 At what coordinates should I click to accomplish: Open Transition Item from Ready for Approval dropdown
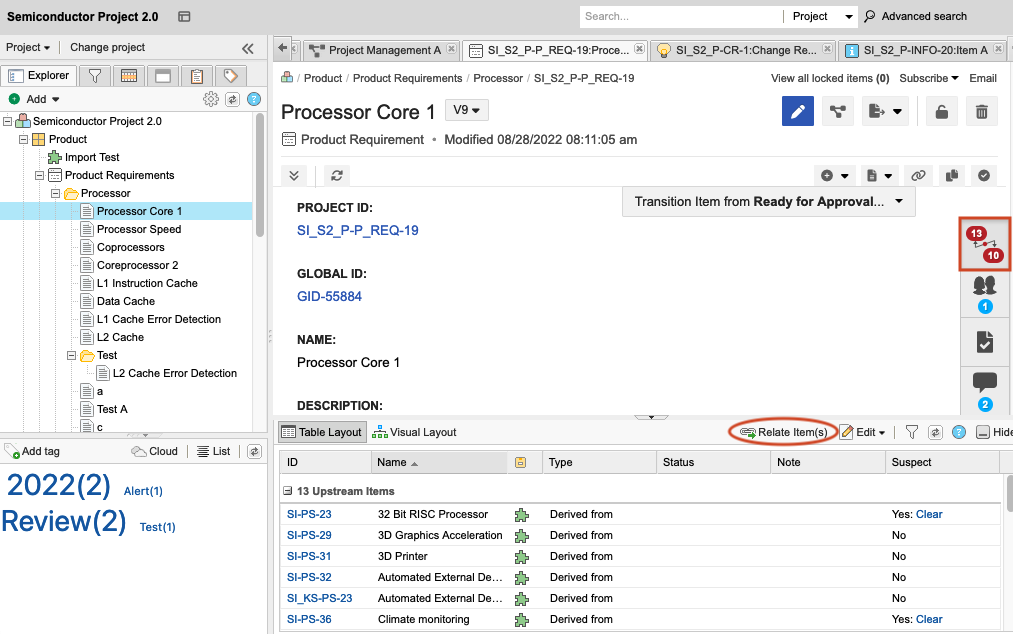point(769,201)
